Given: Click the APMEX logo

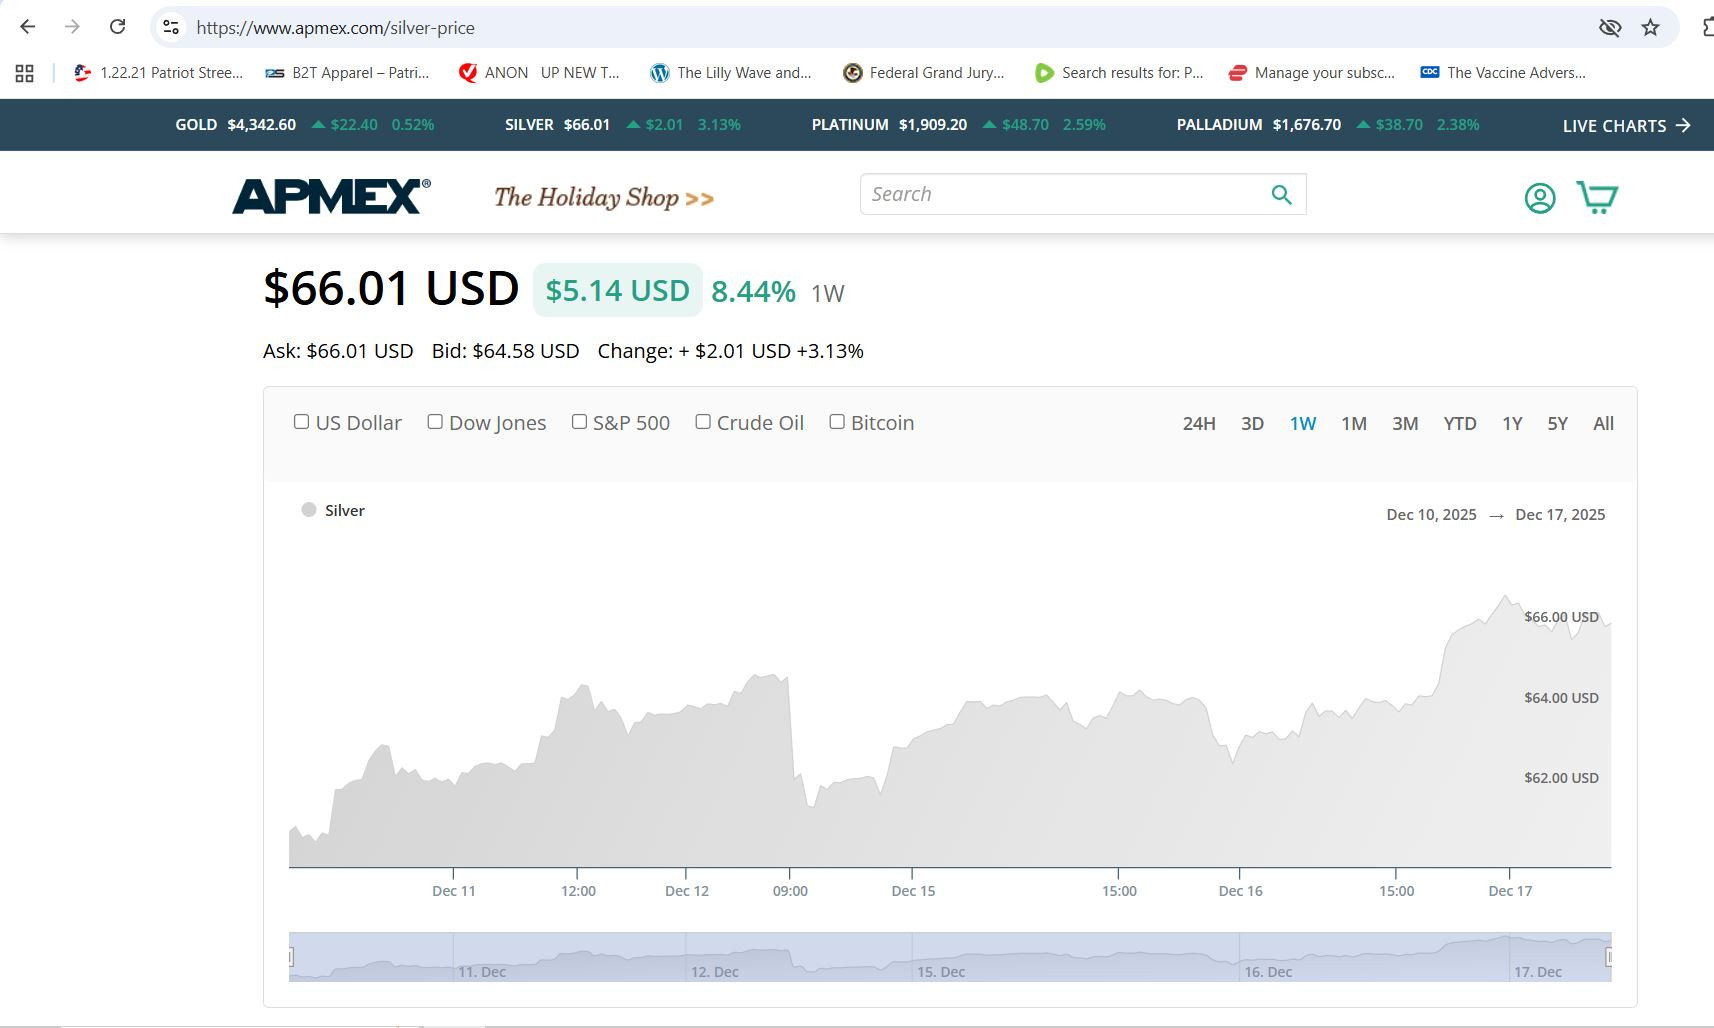Looking at the screenshot, I should tap(331, 196).
